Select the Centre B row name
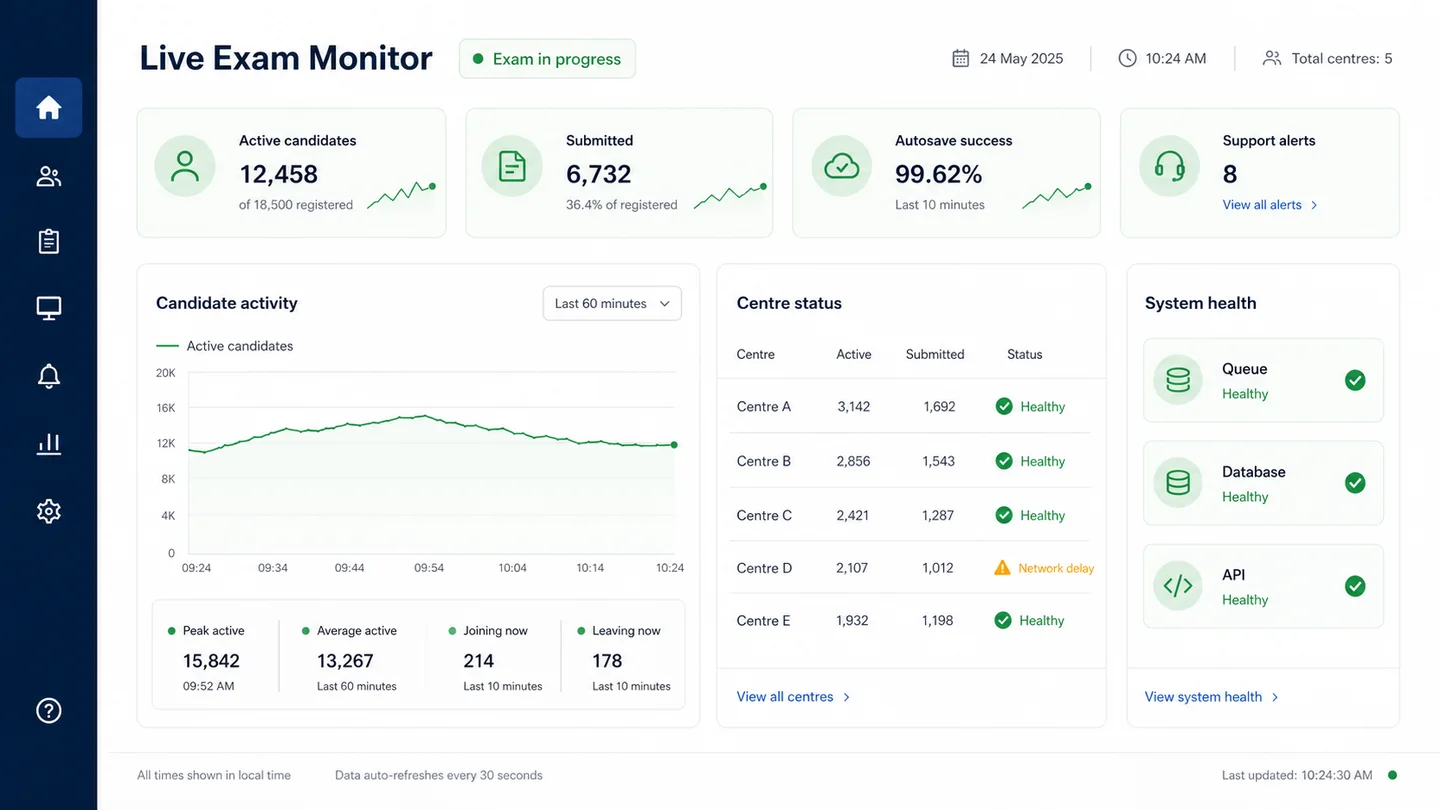The image size is (1440, 810). [x=764, y=461]
